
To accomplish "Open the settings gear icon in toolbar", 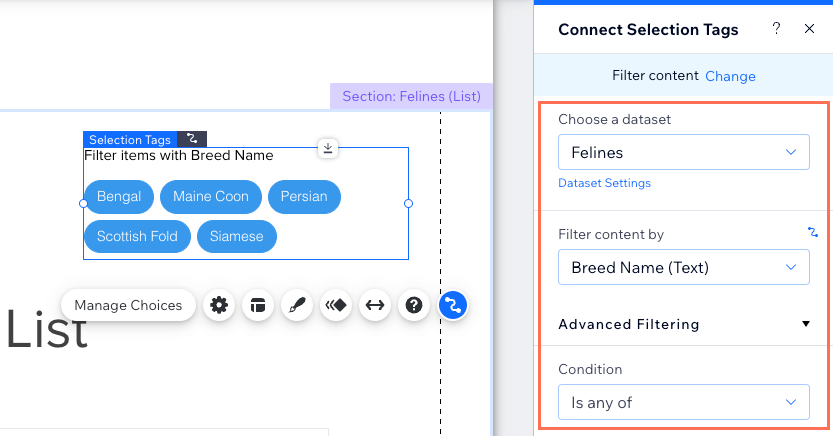I will click(219, 305).
